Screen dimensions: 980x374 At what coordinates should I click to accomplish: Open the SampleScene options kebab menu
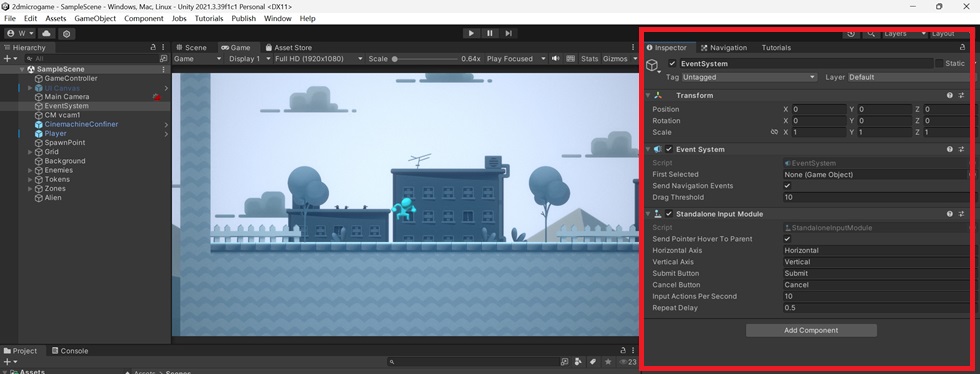tap(164, 69)
